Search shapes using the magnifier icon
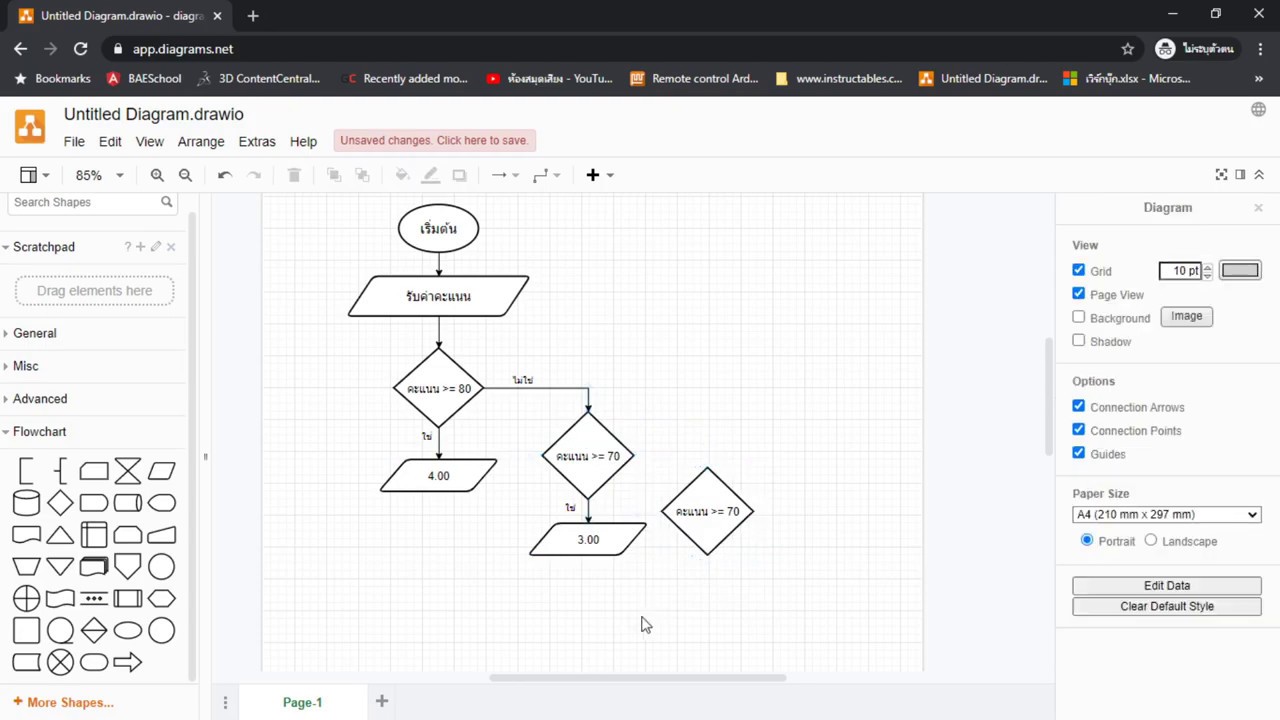1280x720 pixels. pos(167,202)
